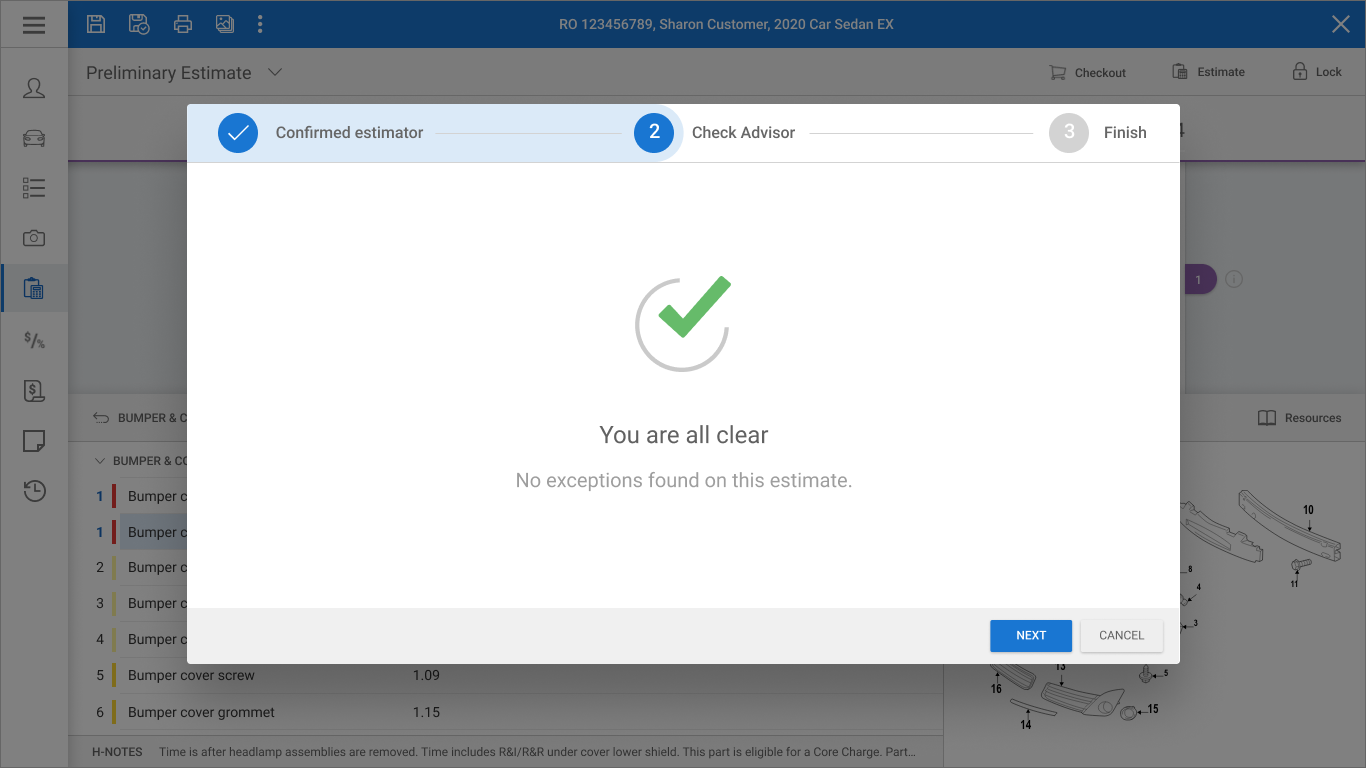
Task: Click the back arrow beside BUMPER breadcrumb
Action: (x=100, y=418)
